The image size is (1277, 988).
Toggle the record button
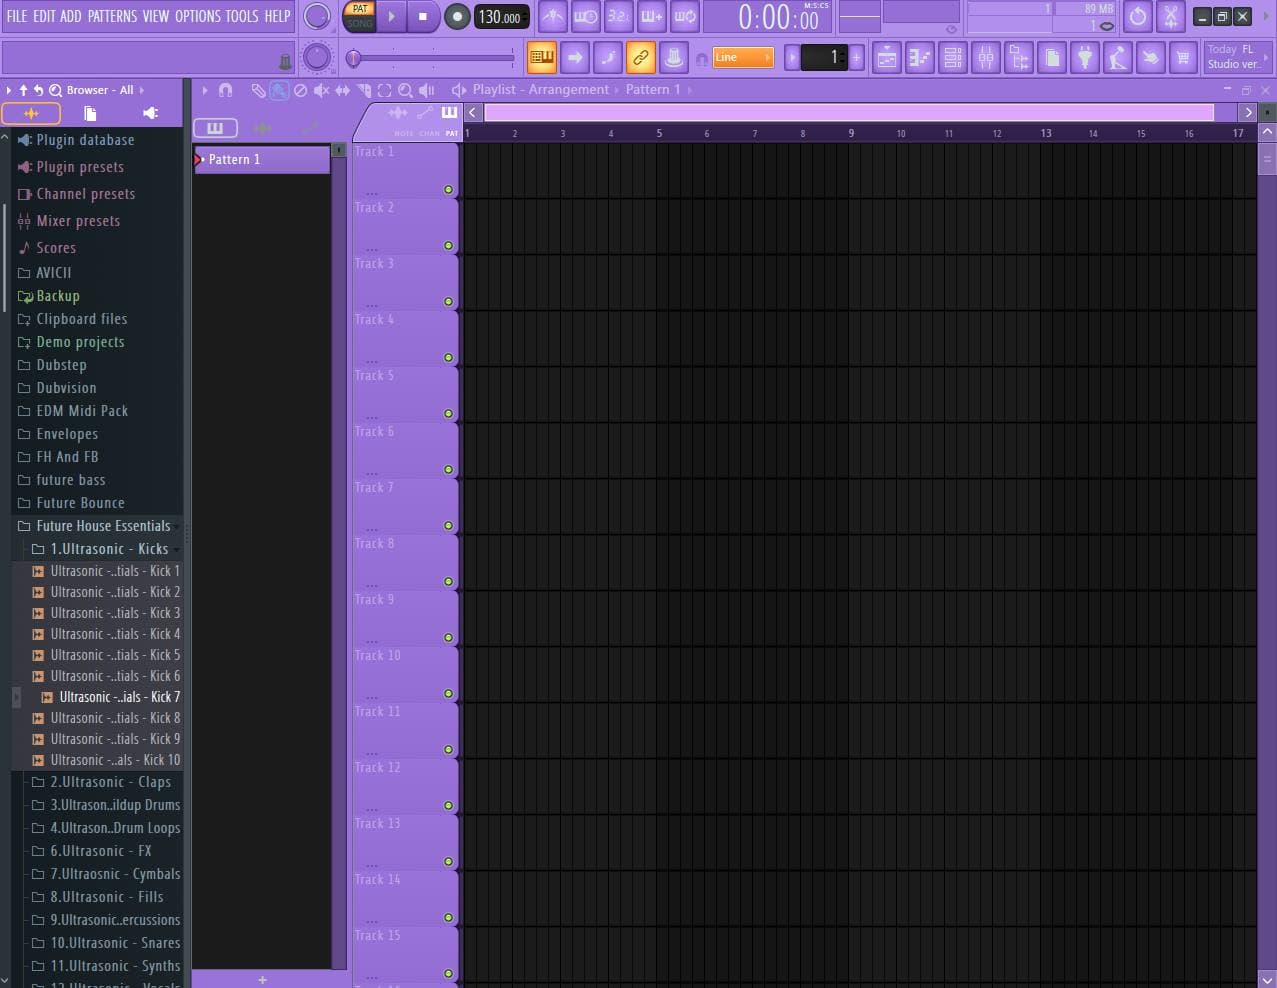coord(457,16)
